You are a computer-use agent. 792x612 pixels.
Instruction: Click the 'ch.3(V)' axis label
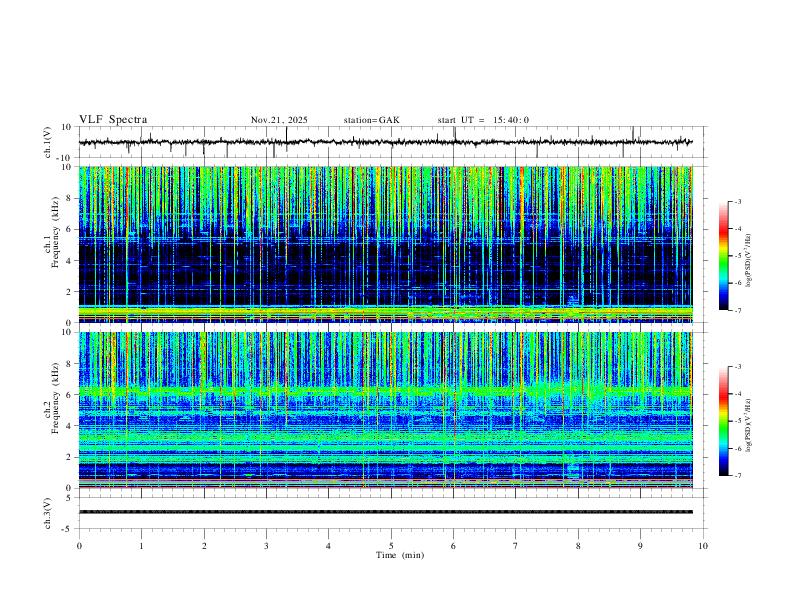coord(48,514)
